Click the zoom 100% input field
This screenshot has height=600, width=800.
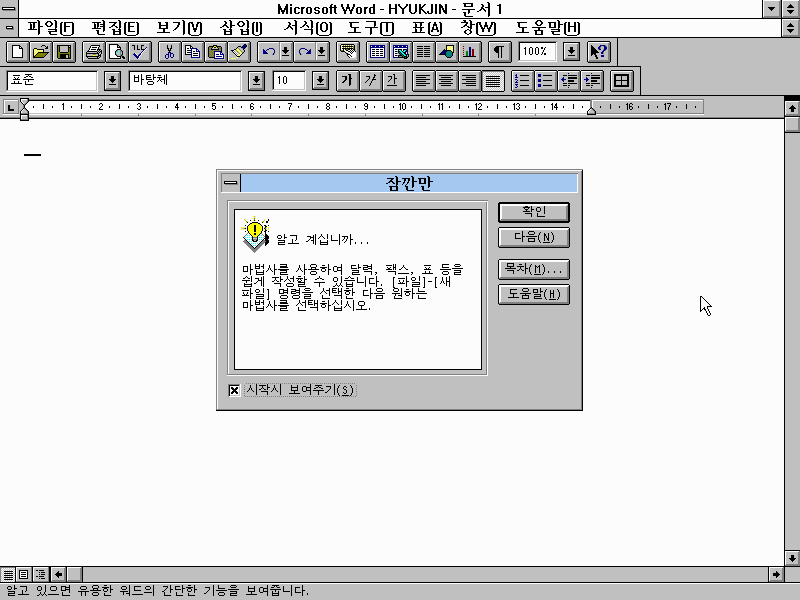[x=537, y=52]
